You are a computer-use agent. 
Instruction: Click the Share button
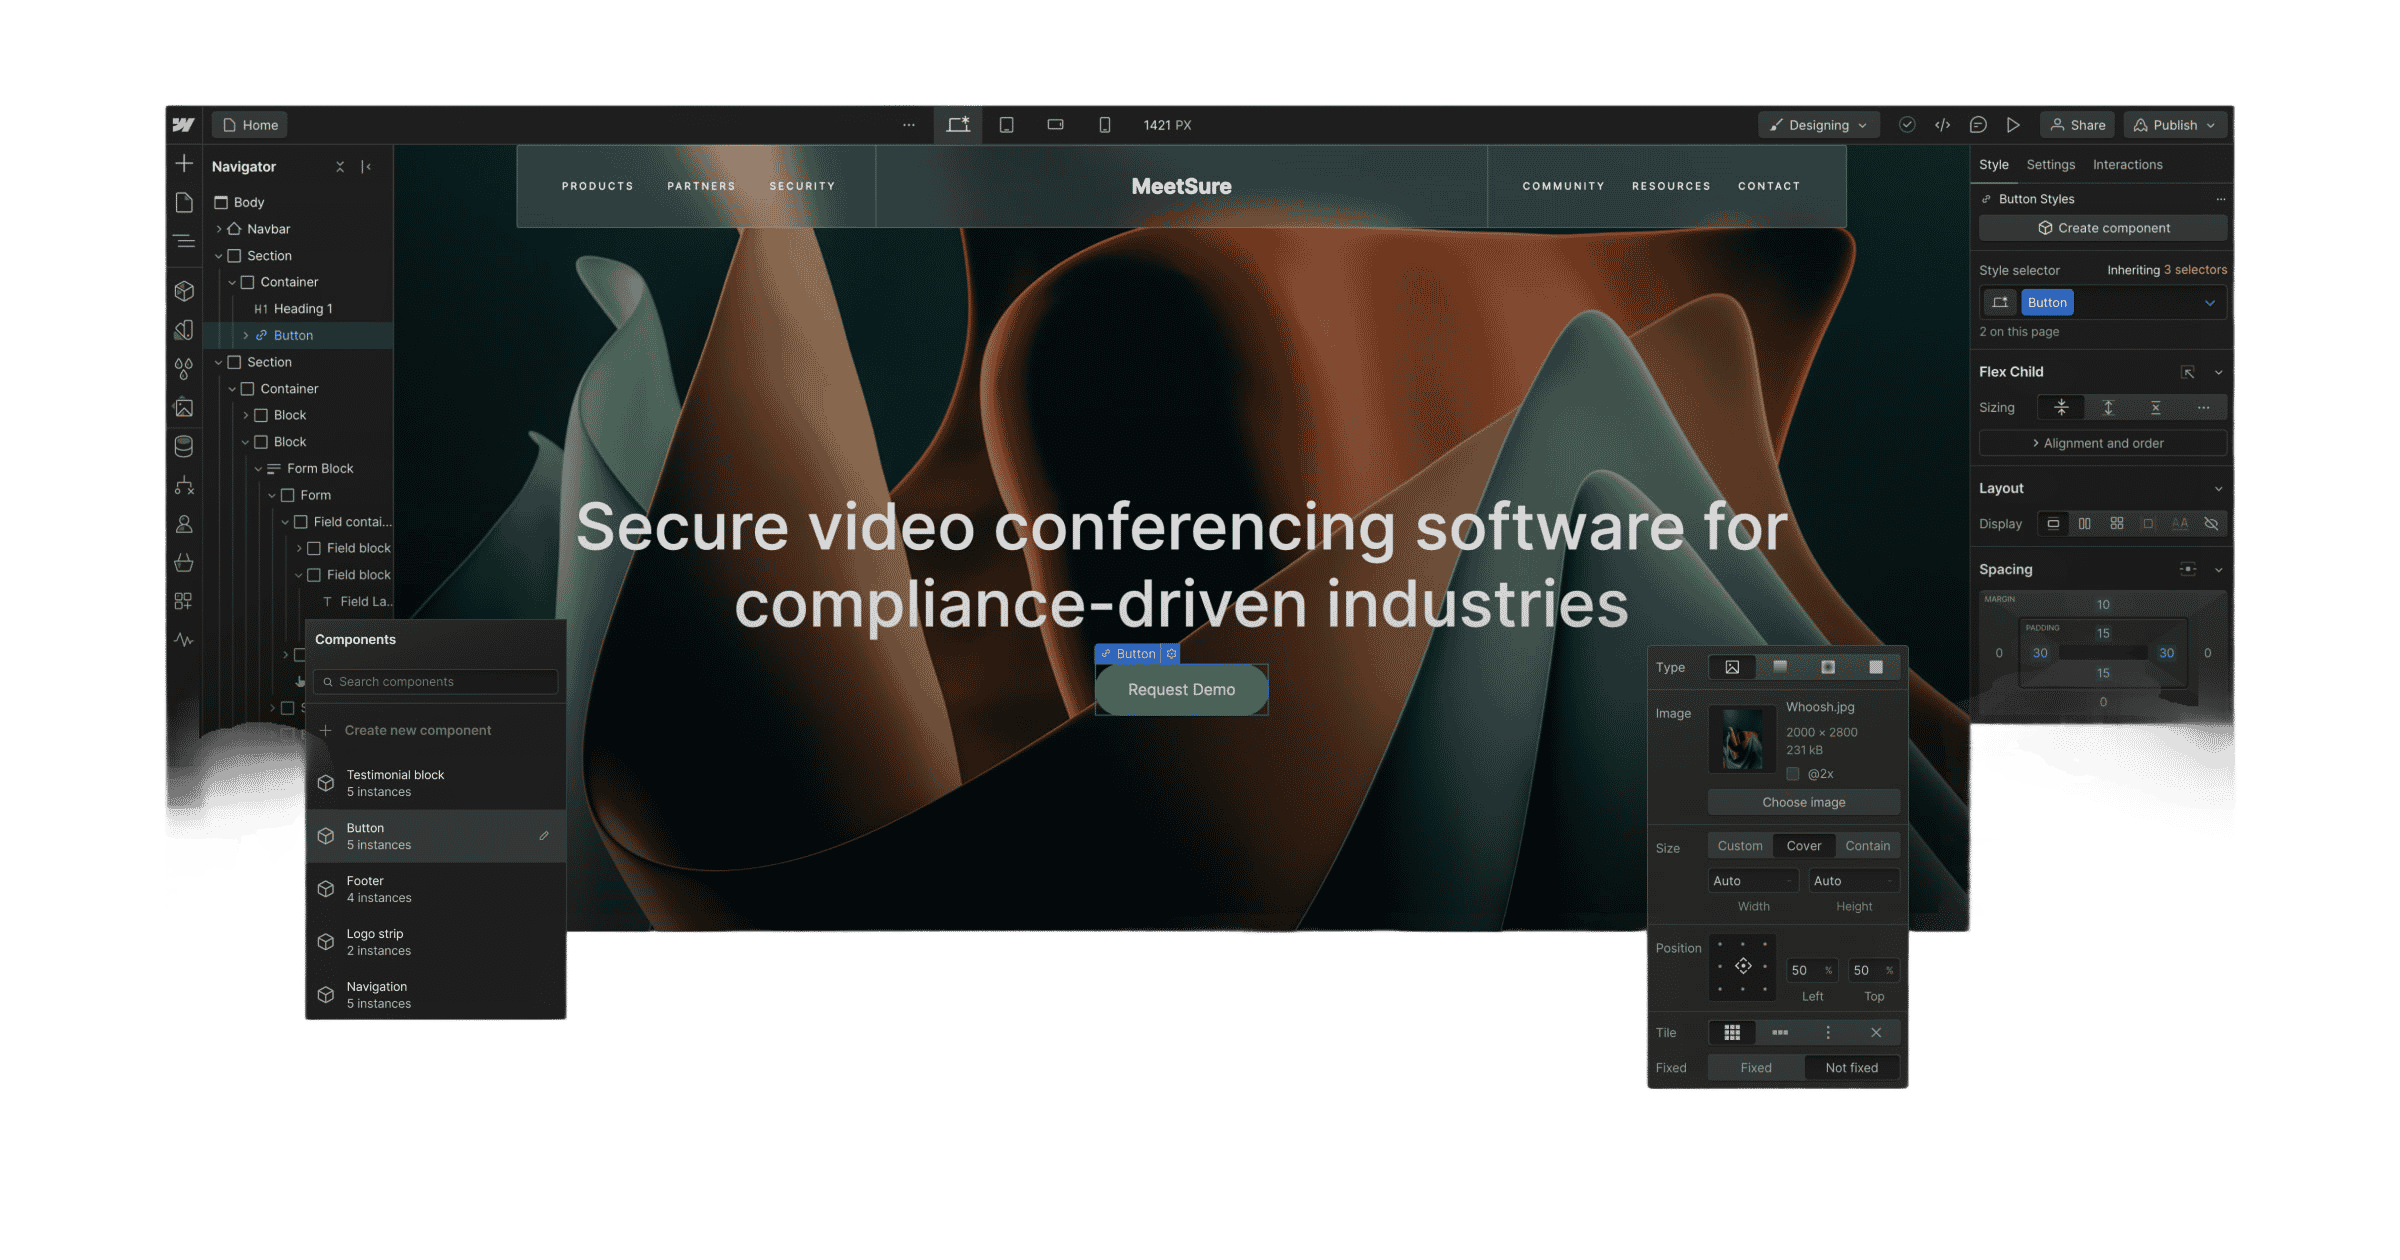coord(2078,125)
